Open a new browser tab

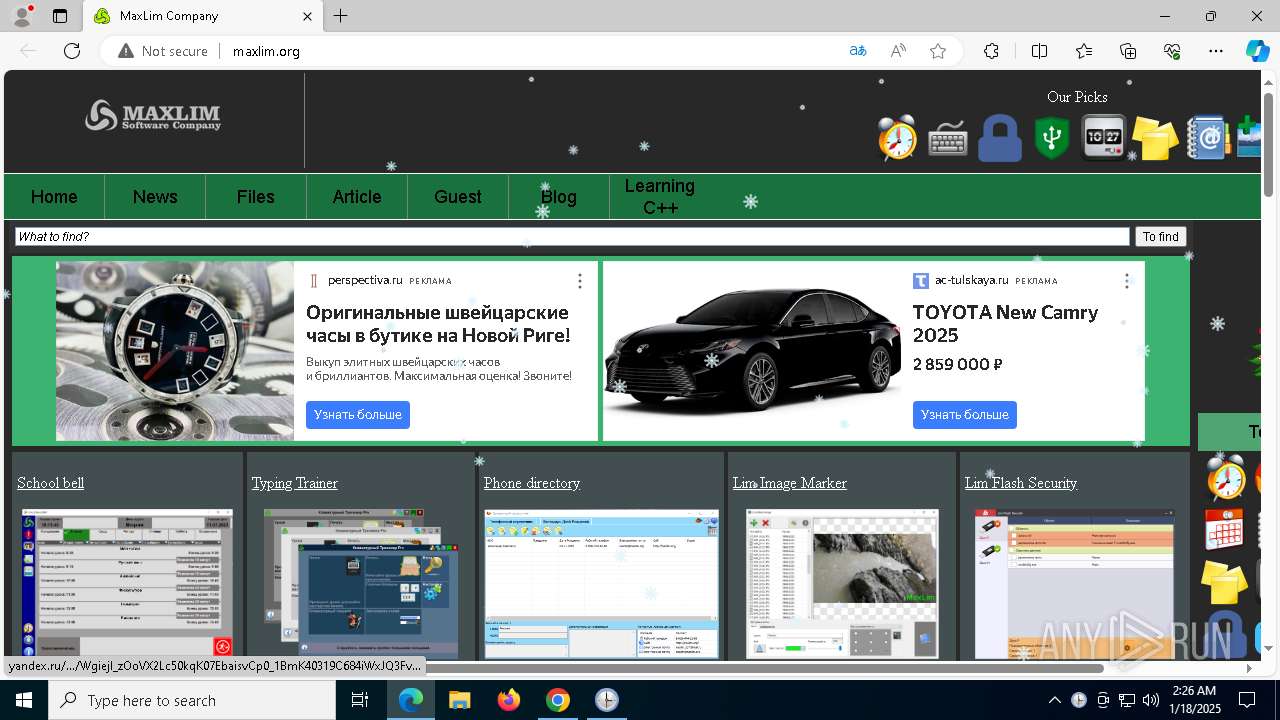(341, 16)
